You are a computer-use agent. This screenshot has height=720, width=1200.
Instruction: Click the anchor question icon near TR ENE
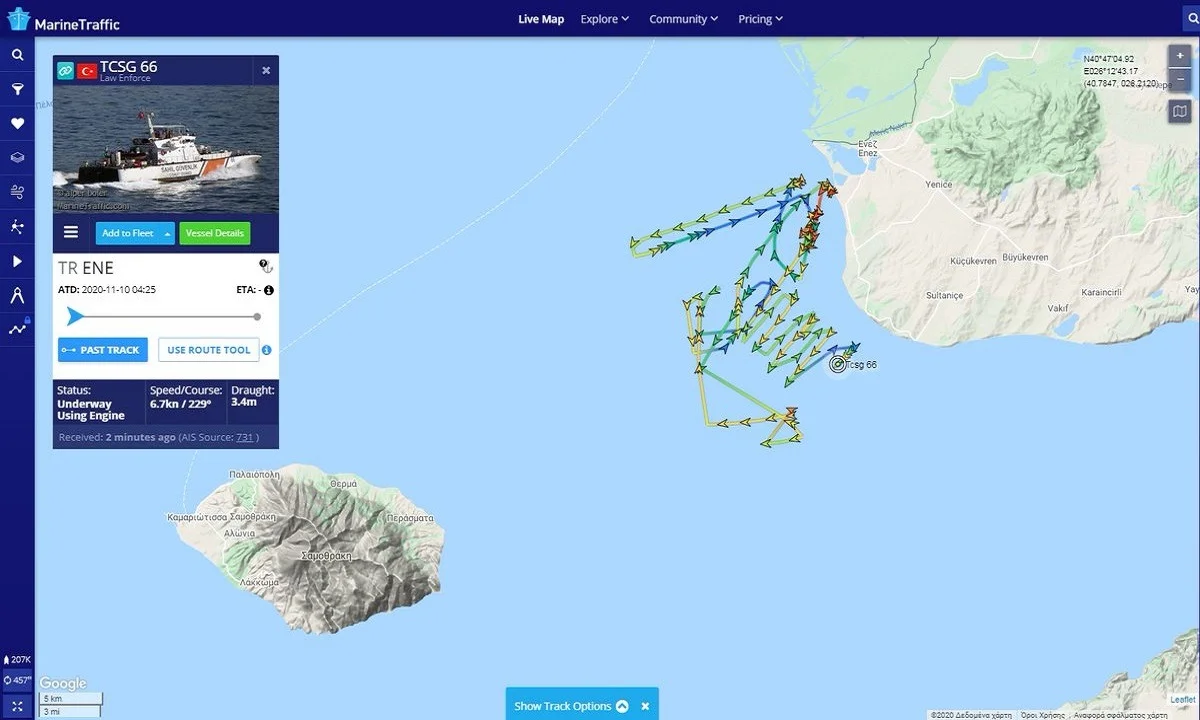click(x=266, y=266)
